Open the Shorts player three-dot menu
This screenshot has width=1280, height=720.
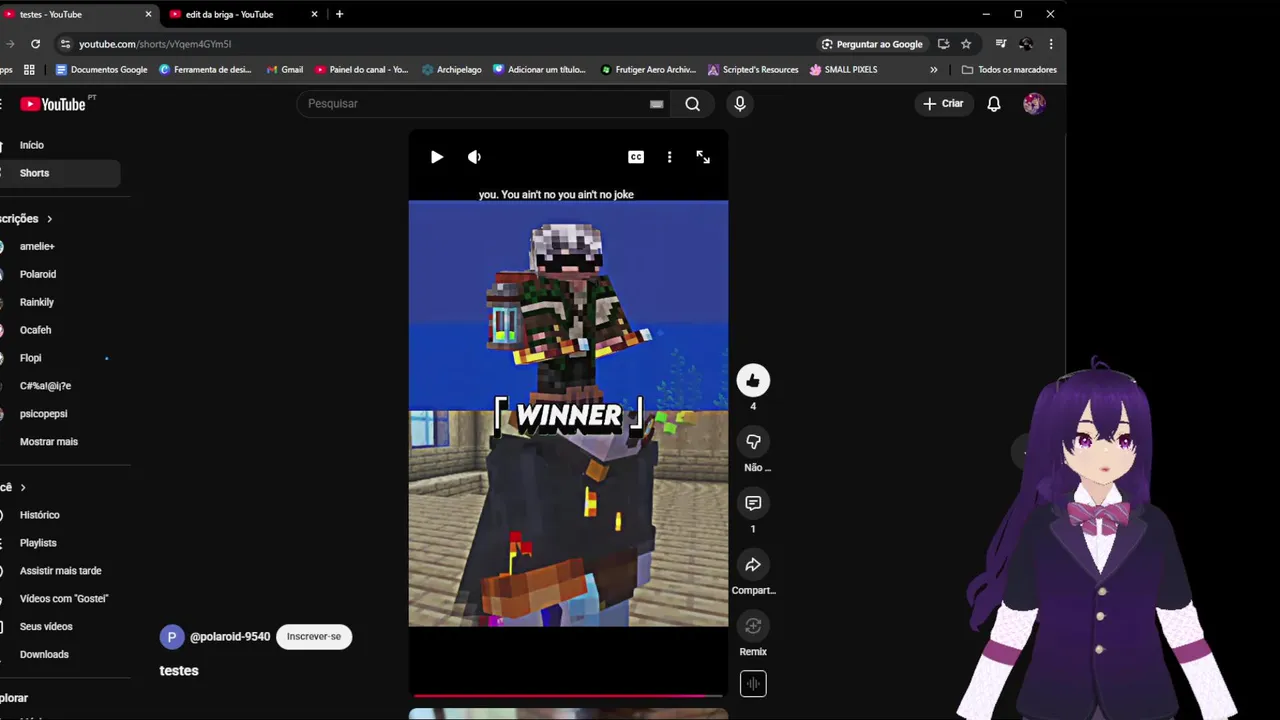pos(670,157)
